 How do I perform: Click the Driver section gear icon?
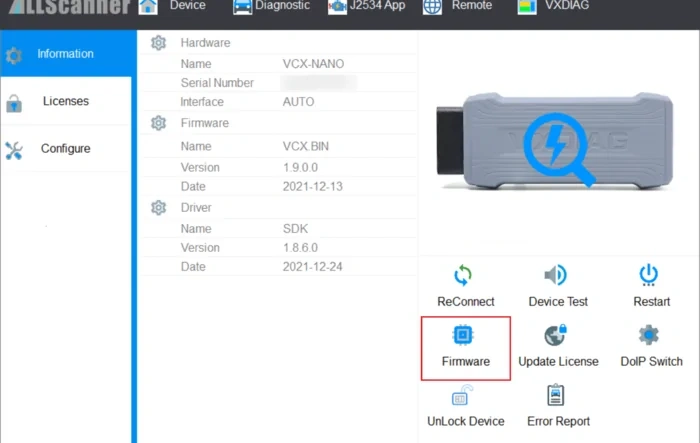(x=158, y=208)
